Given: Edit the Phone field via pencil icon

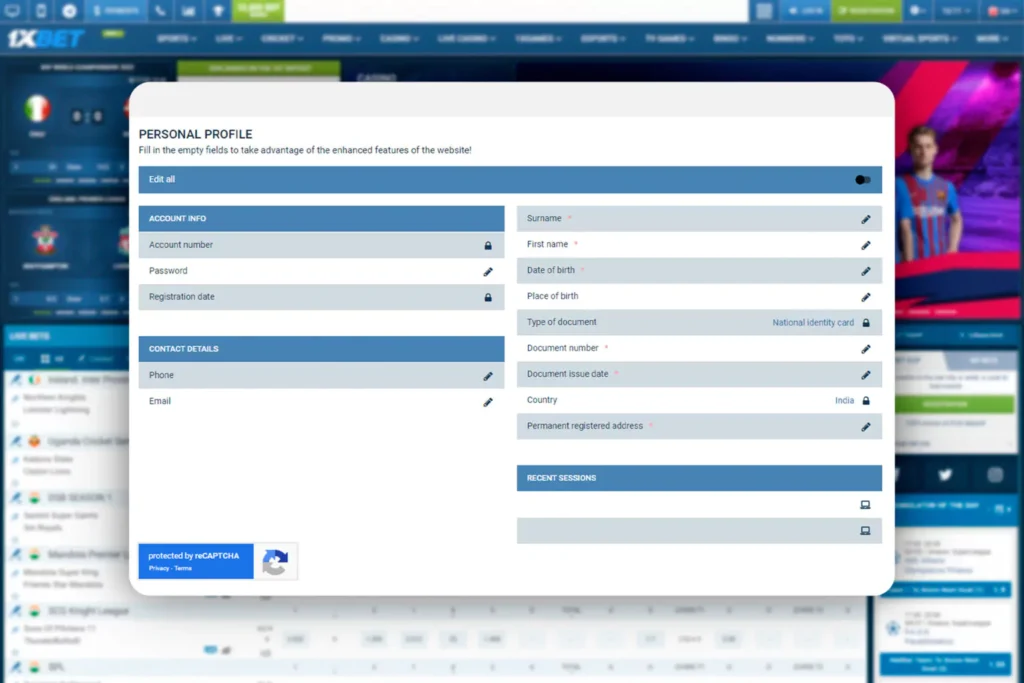Looking at the screenshot, I should tap(488, 376).
